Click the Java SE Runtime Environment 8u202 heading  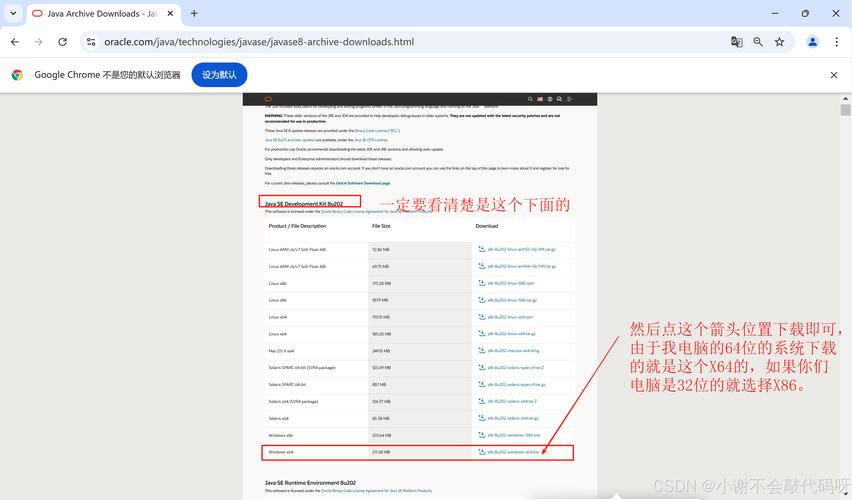point(310,483)
